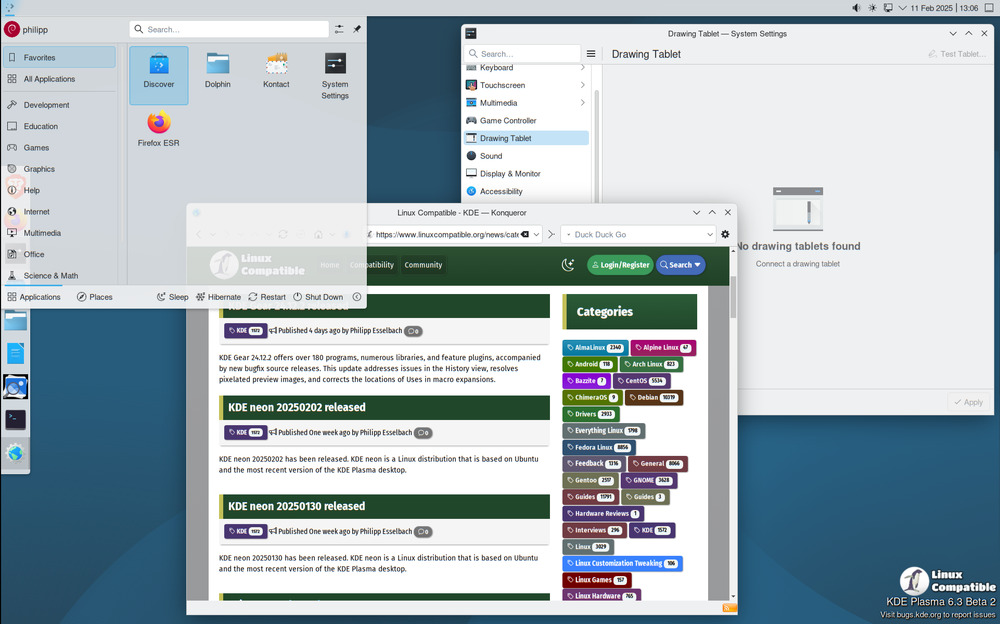Image resolution: width=1000 pixels, height=624 pixels.
Task: Open the website Search dropdown button
Action: (x=680, y=265)
